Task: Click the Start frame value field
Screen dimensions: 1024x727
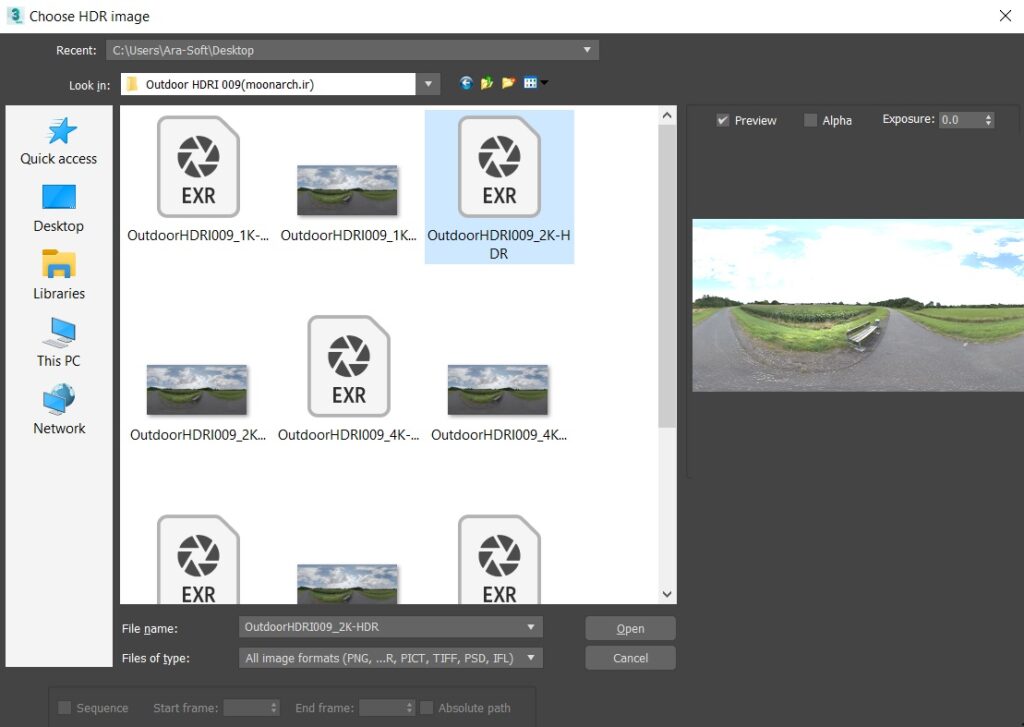Action: coord(246,707)
